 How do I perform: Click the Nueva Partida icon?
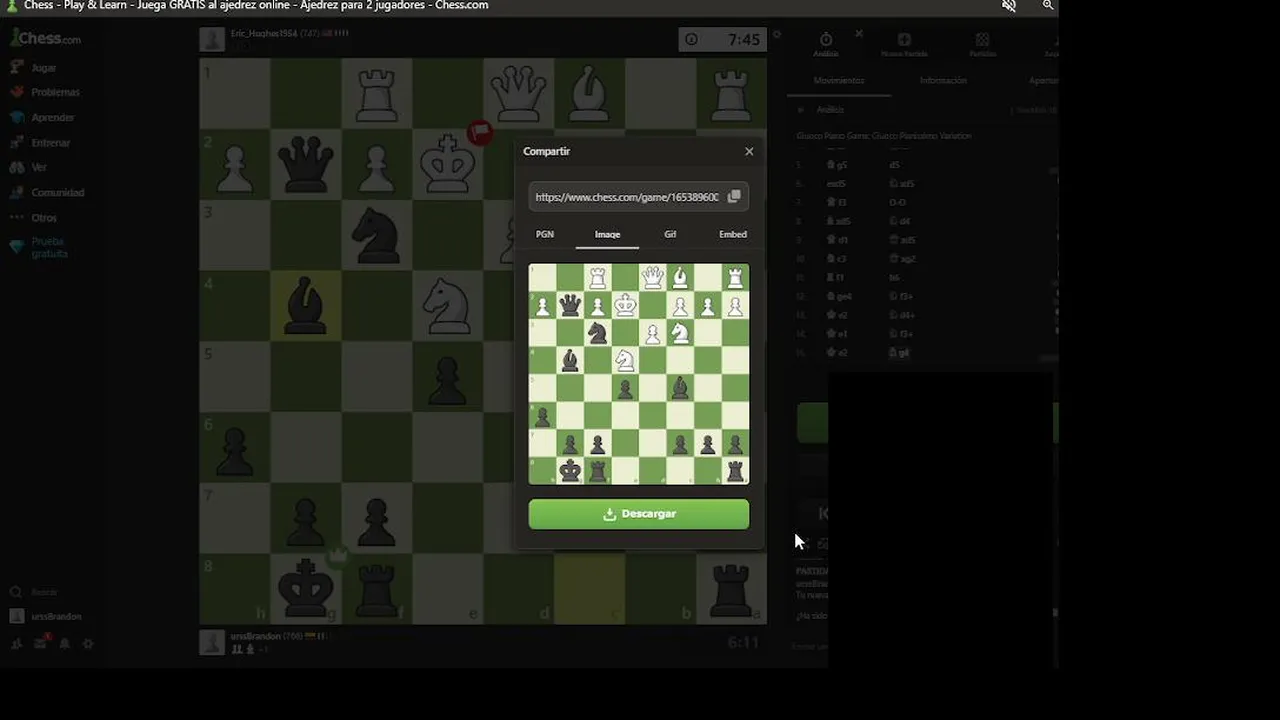pyautogui.click(x=904, y=45)
